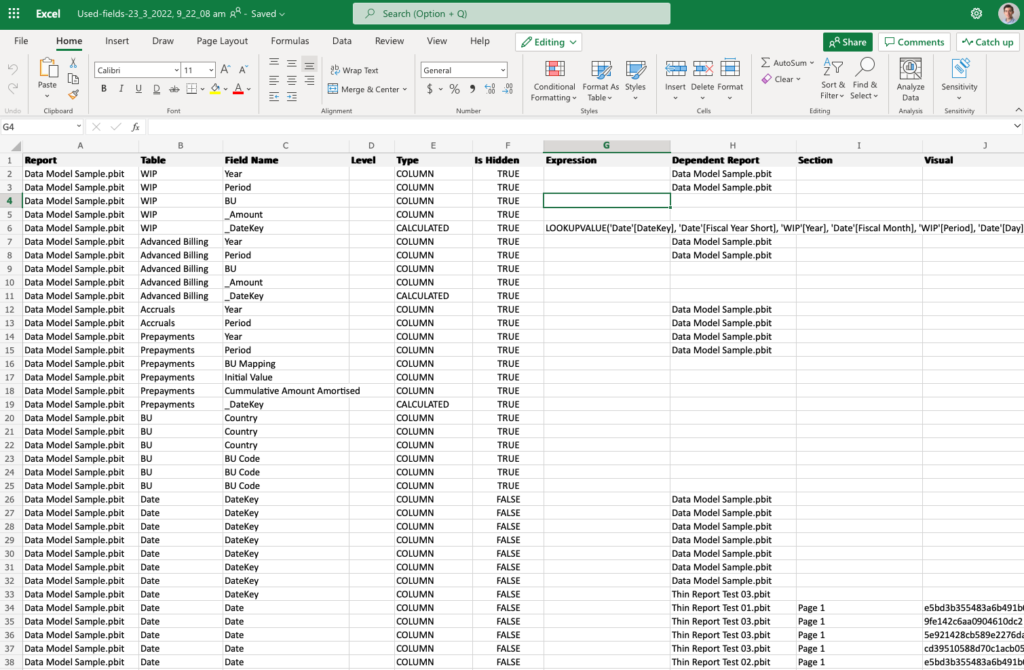Toggle Wrap Text for the cell
Screen dimensions: 1024x670
353,70
